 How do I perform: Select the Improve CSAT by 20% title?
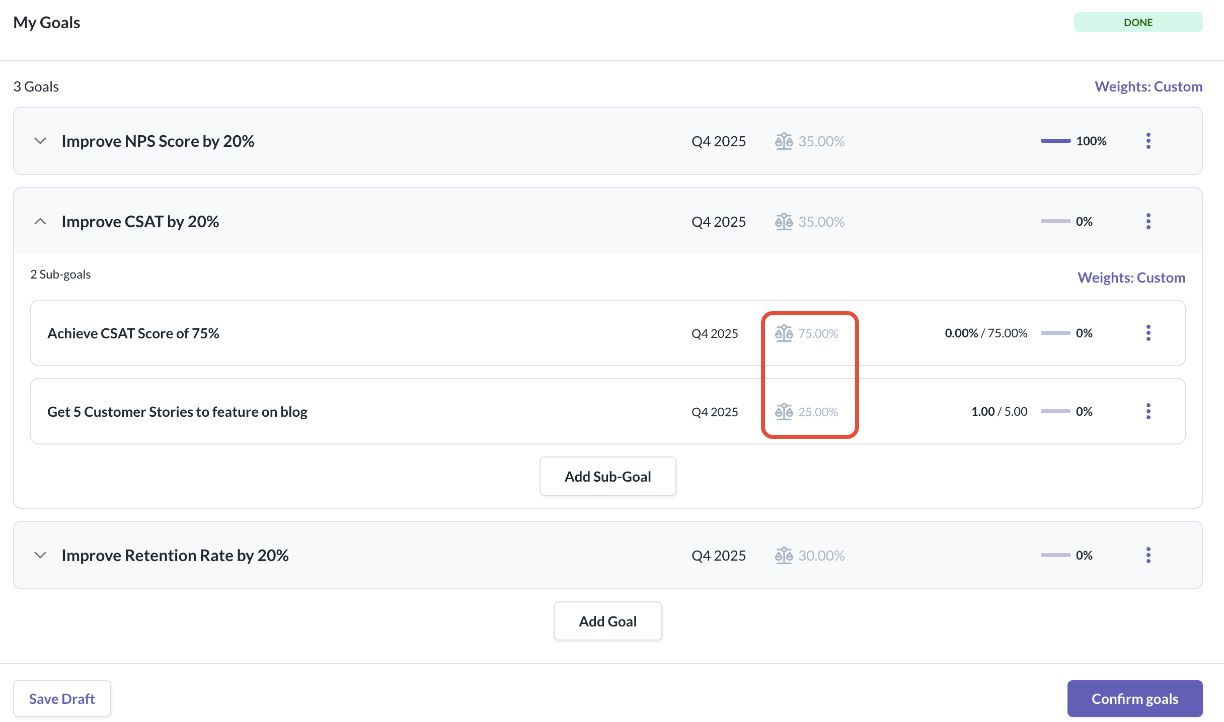pos(140,221)
